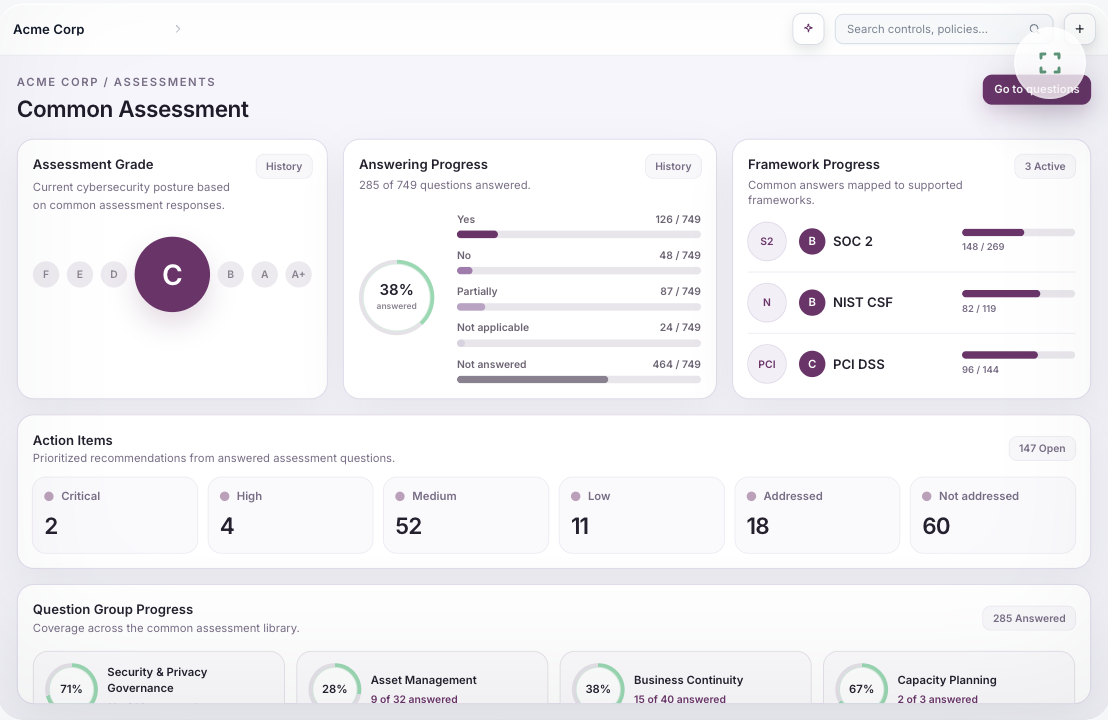The height and width of the screenshot is (720, 1108).
Task: Open the NIST CSF framework row
Action: coord(912,302)
